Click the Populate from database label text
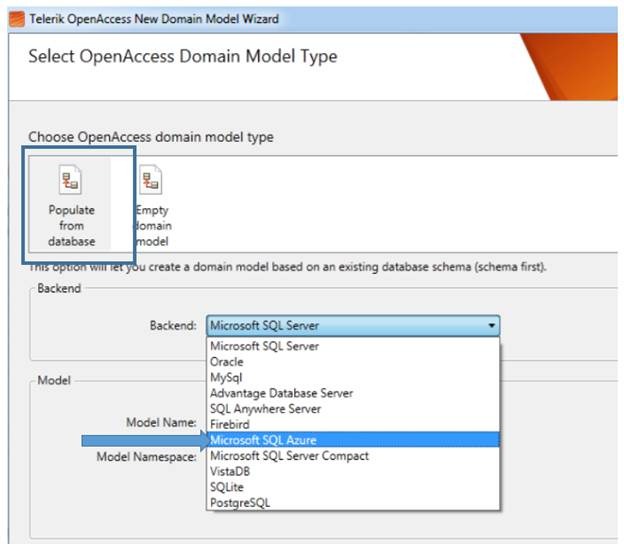 coord(71,226)
